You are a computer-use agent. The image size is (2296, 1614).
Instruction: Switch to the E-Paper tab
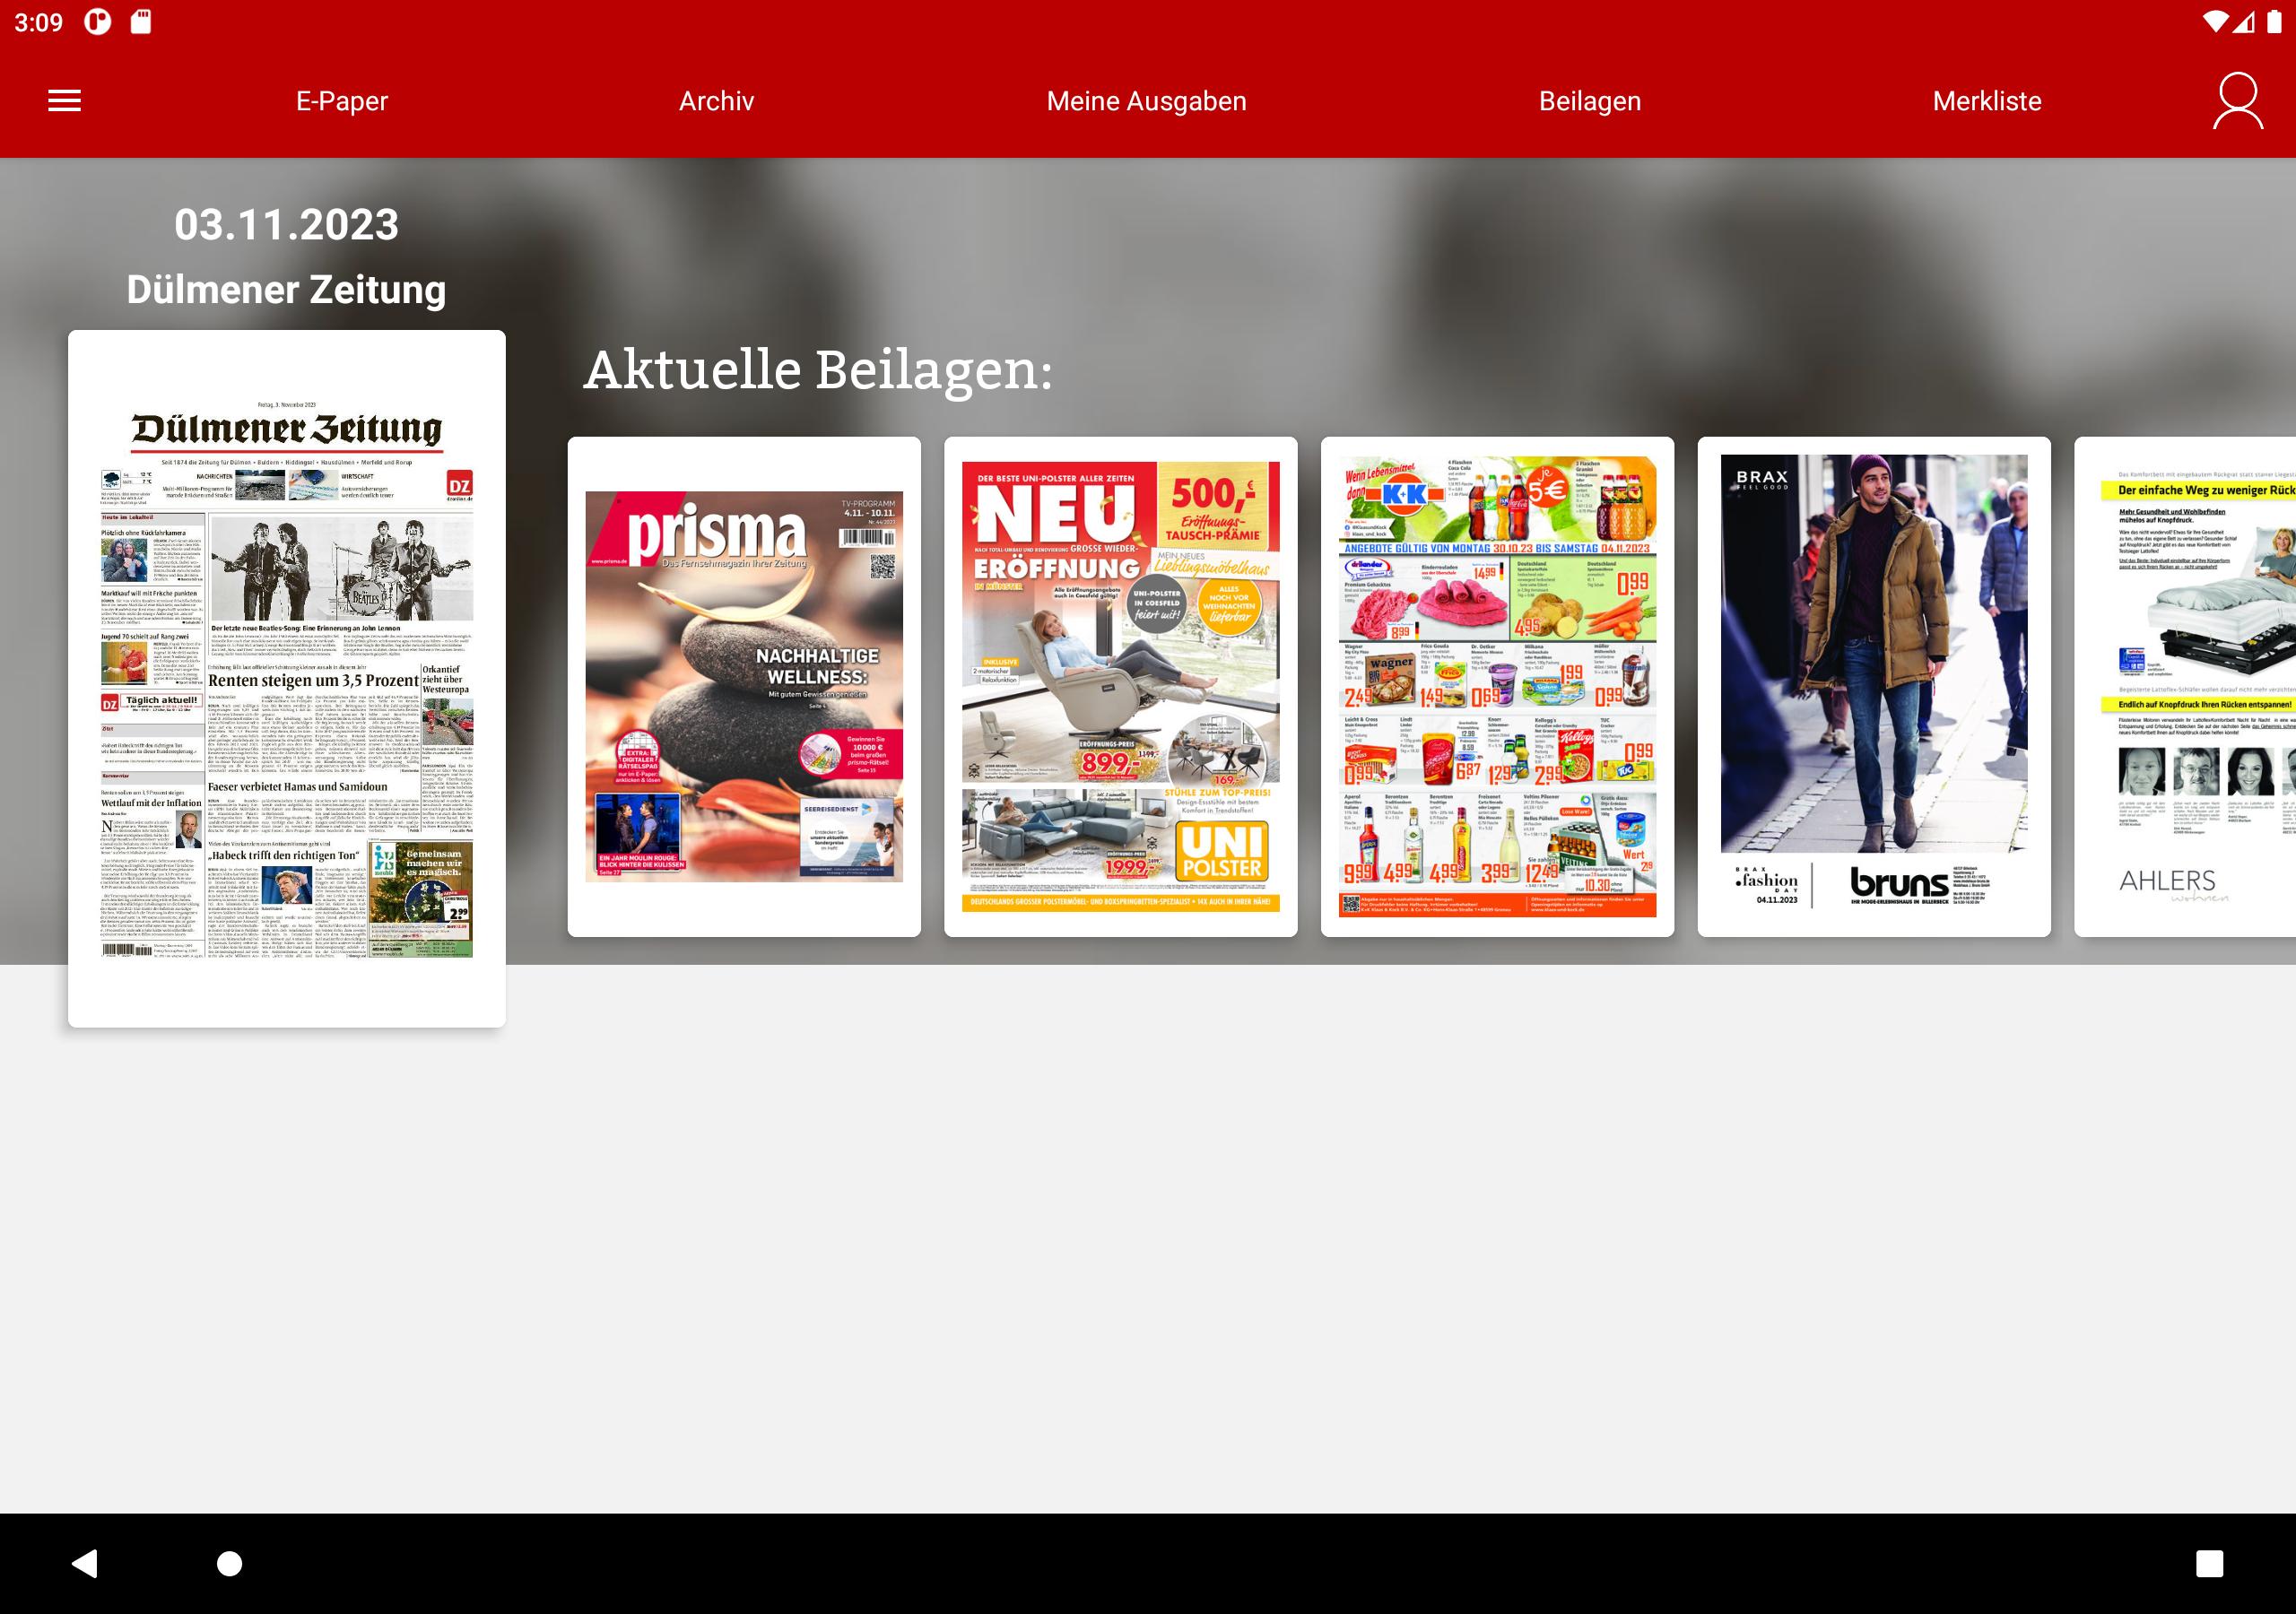tap(342, 101)
